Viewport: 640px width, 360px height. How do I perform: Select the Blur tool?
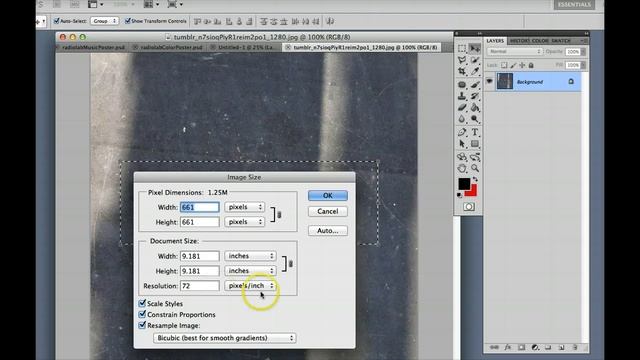tap(462, 119)
